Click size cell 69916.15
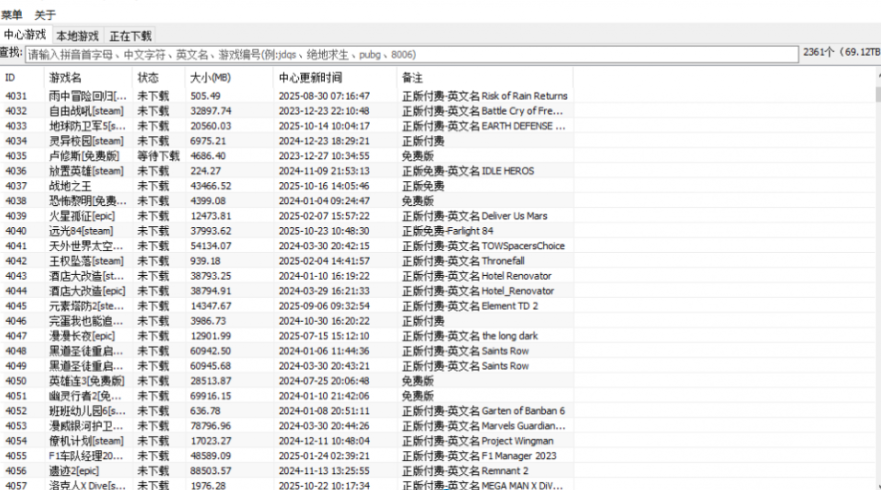Image resolution: width=881 pixels, height=490 pixels. coord(211,396)
